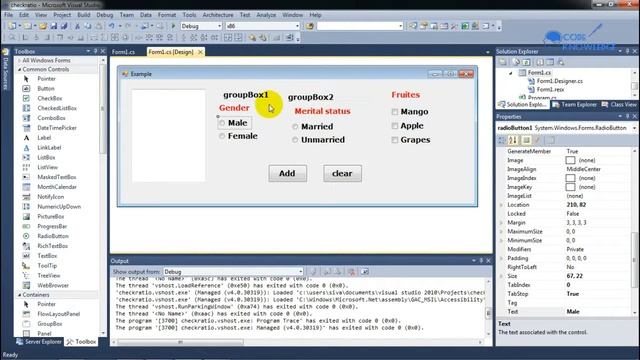640x360 pixels.
Task: Click the Add button on form
Action: 287,173
